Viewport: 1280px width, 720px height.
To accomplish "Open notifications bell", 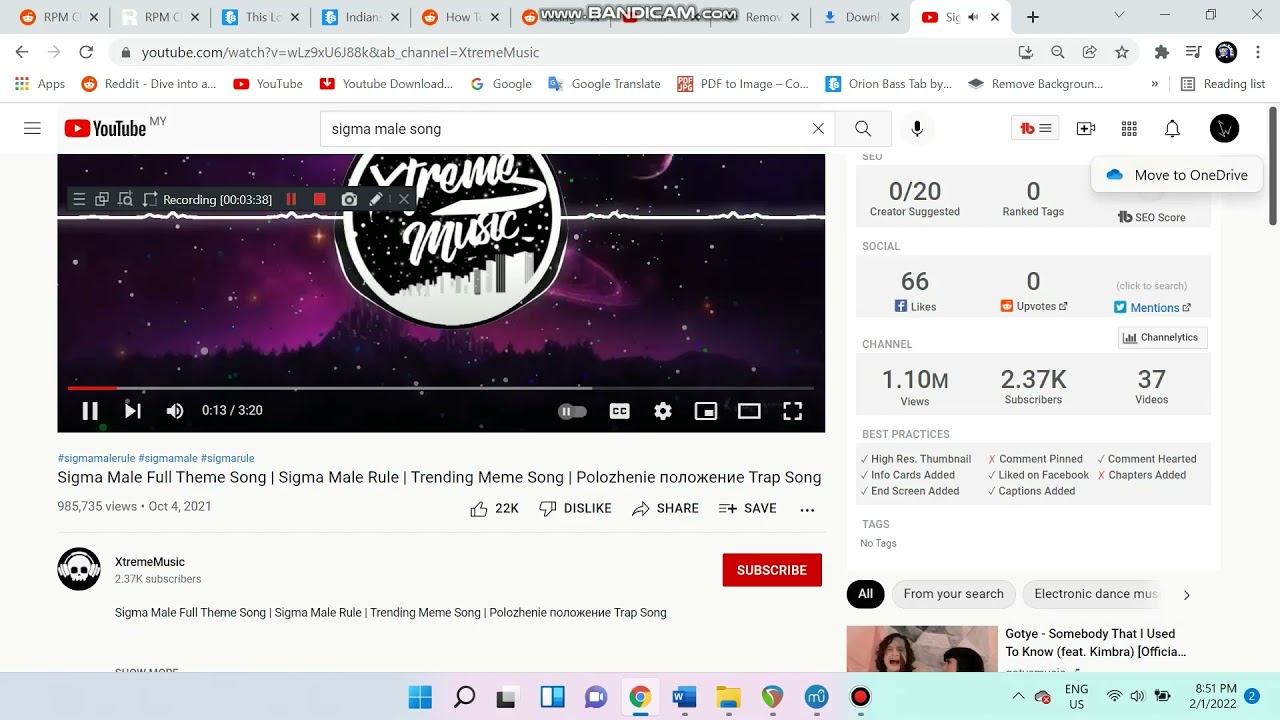I will [1172, 128].
